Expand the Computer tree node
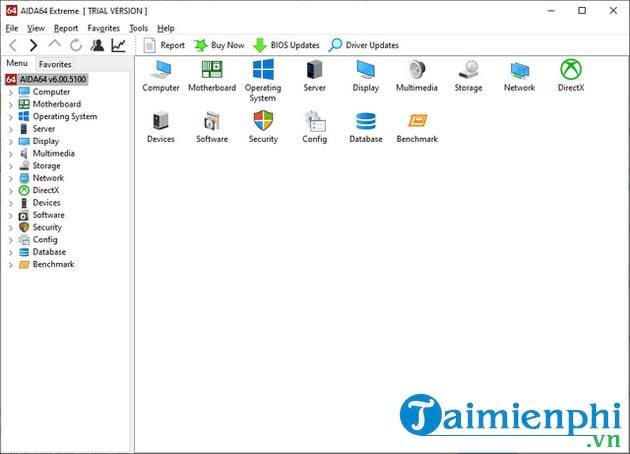 (x=11, y=92)
